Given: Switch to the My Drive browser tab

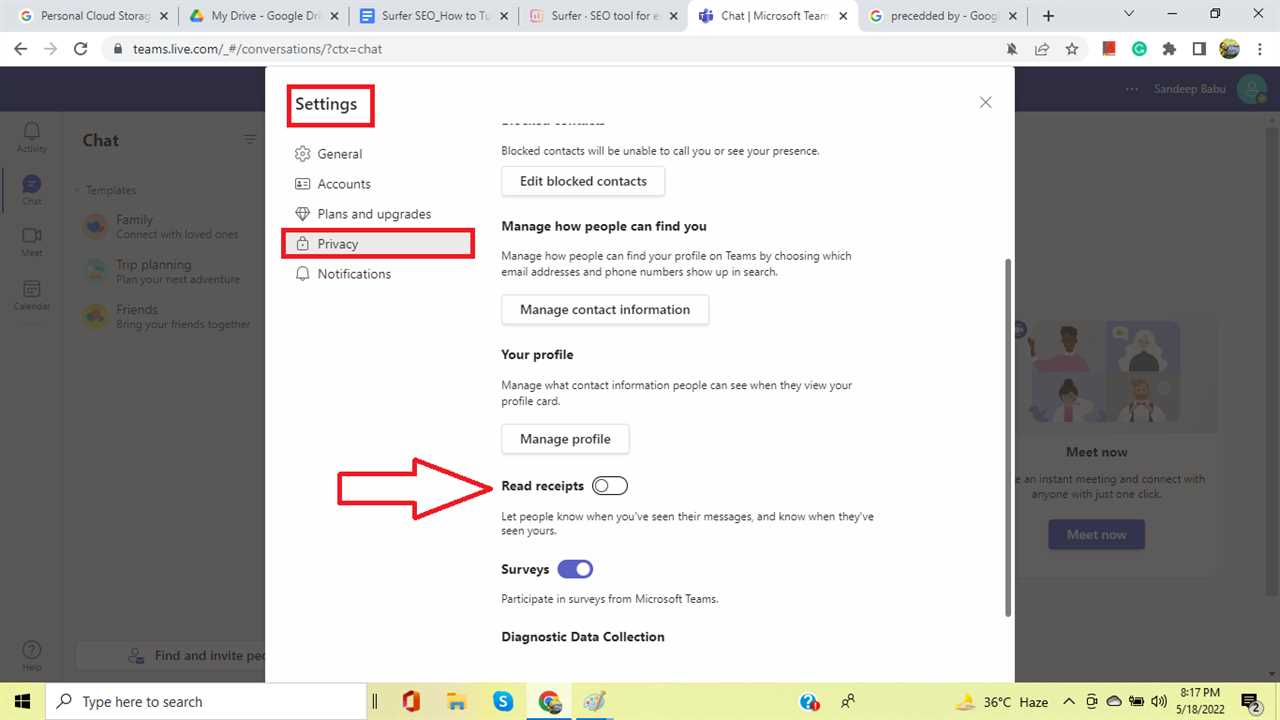Looking at the screenshot, I should (x=264, y=16).
